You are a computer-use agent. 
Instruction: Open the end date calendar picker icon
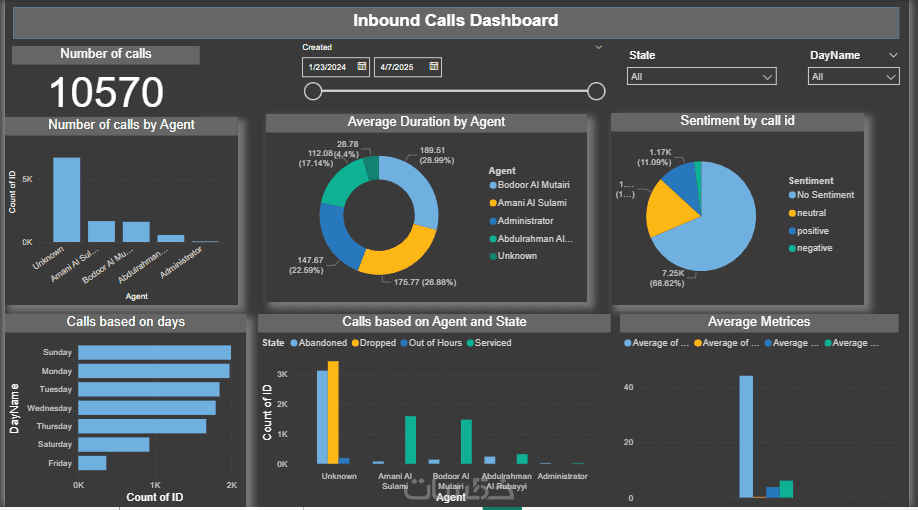pyautogui.click(x=433, y=66)
